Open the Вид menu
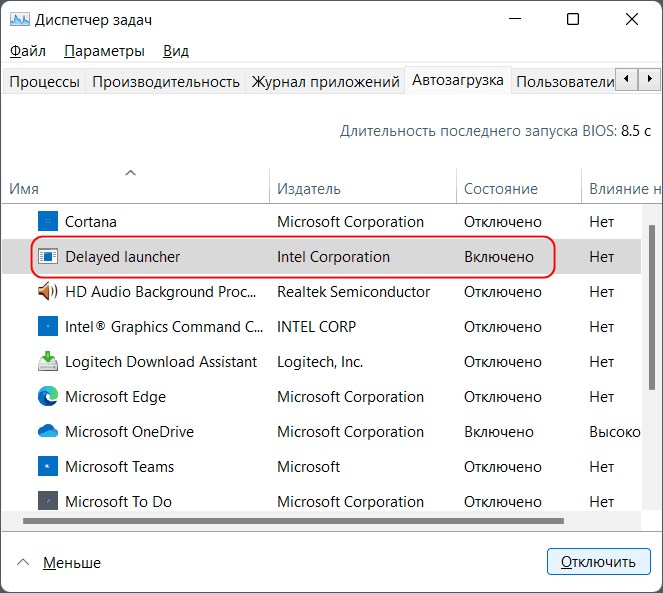Image resolution: width=663 pixels, height=593 pixels. (x=176, y=51)
